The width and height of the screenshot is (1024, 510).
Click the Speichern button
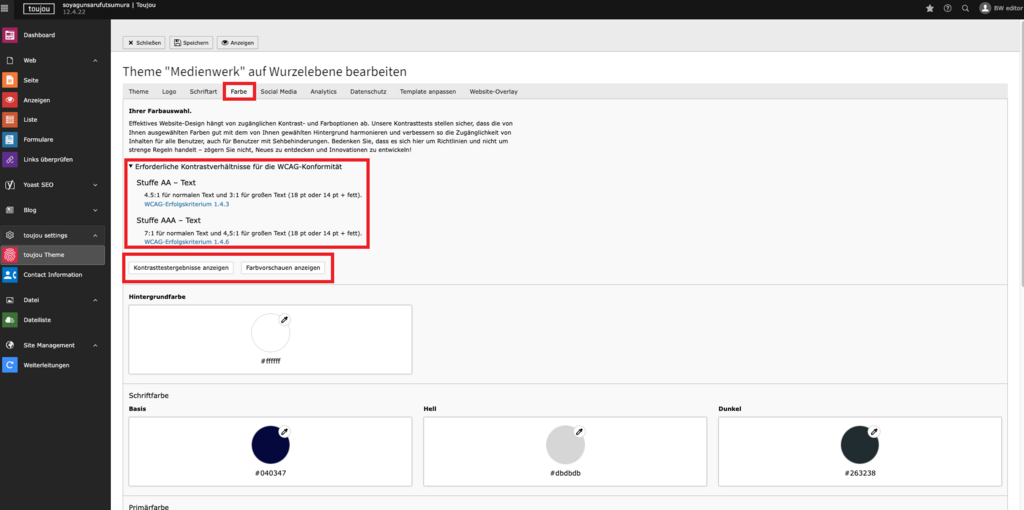click(x=191, y=43)
